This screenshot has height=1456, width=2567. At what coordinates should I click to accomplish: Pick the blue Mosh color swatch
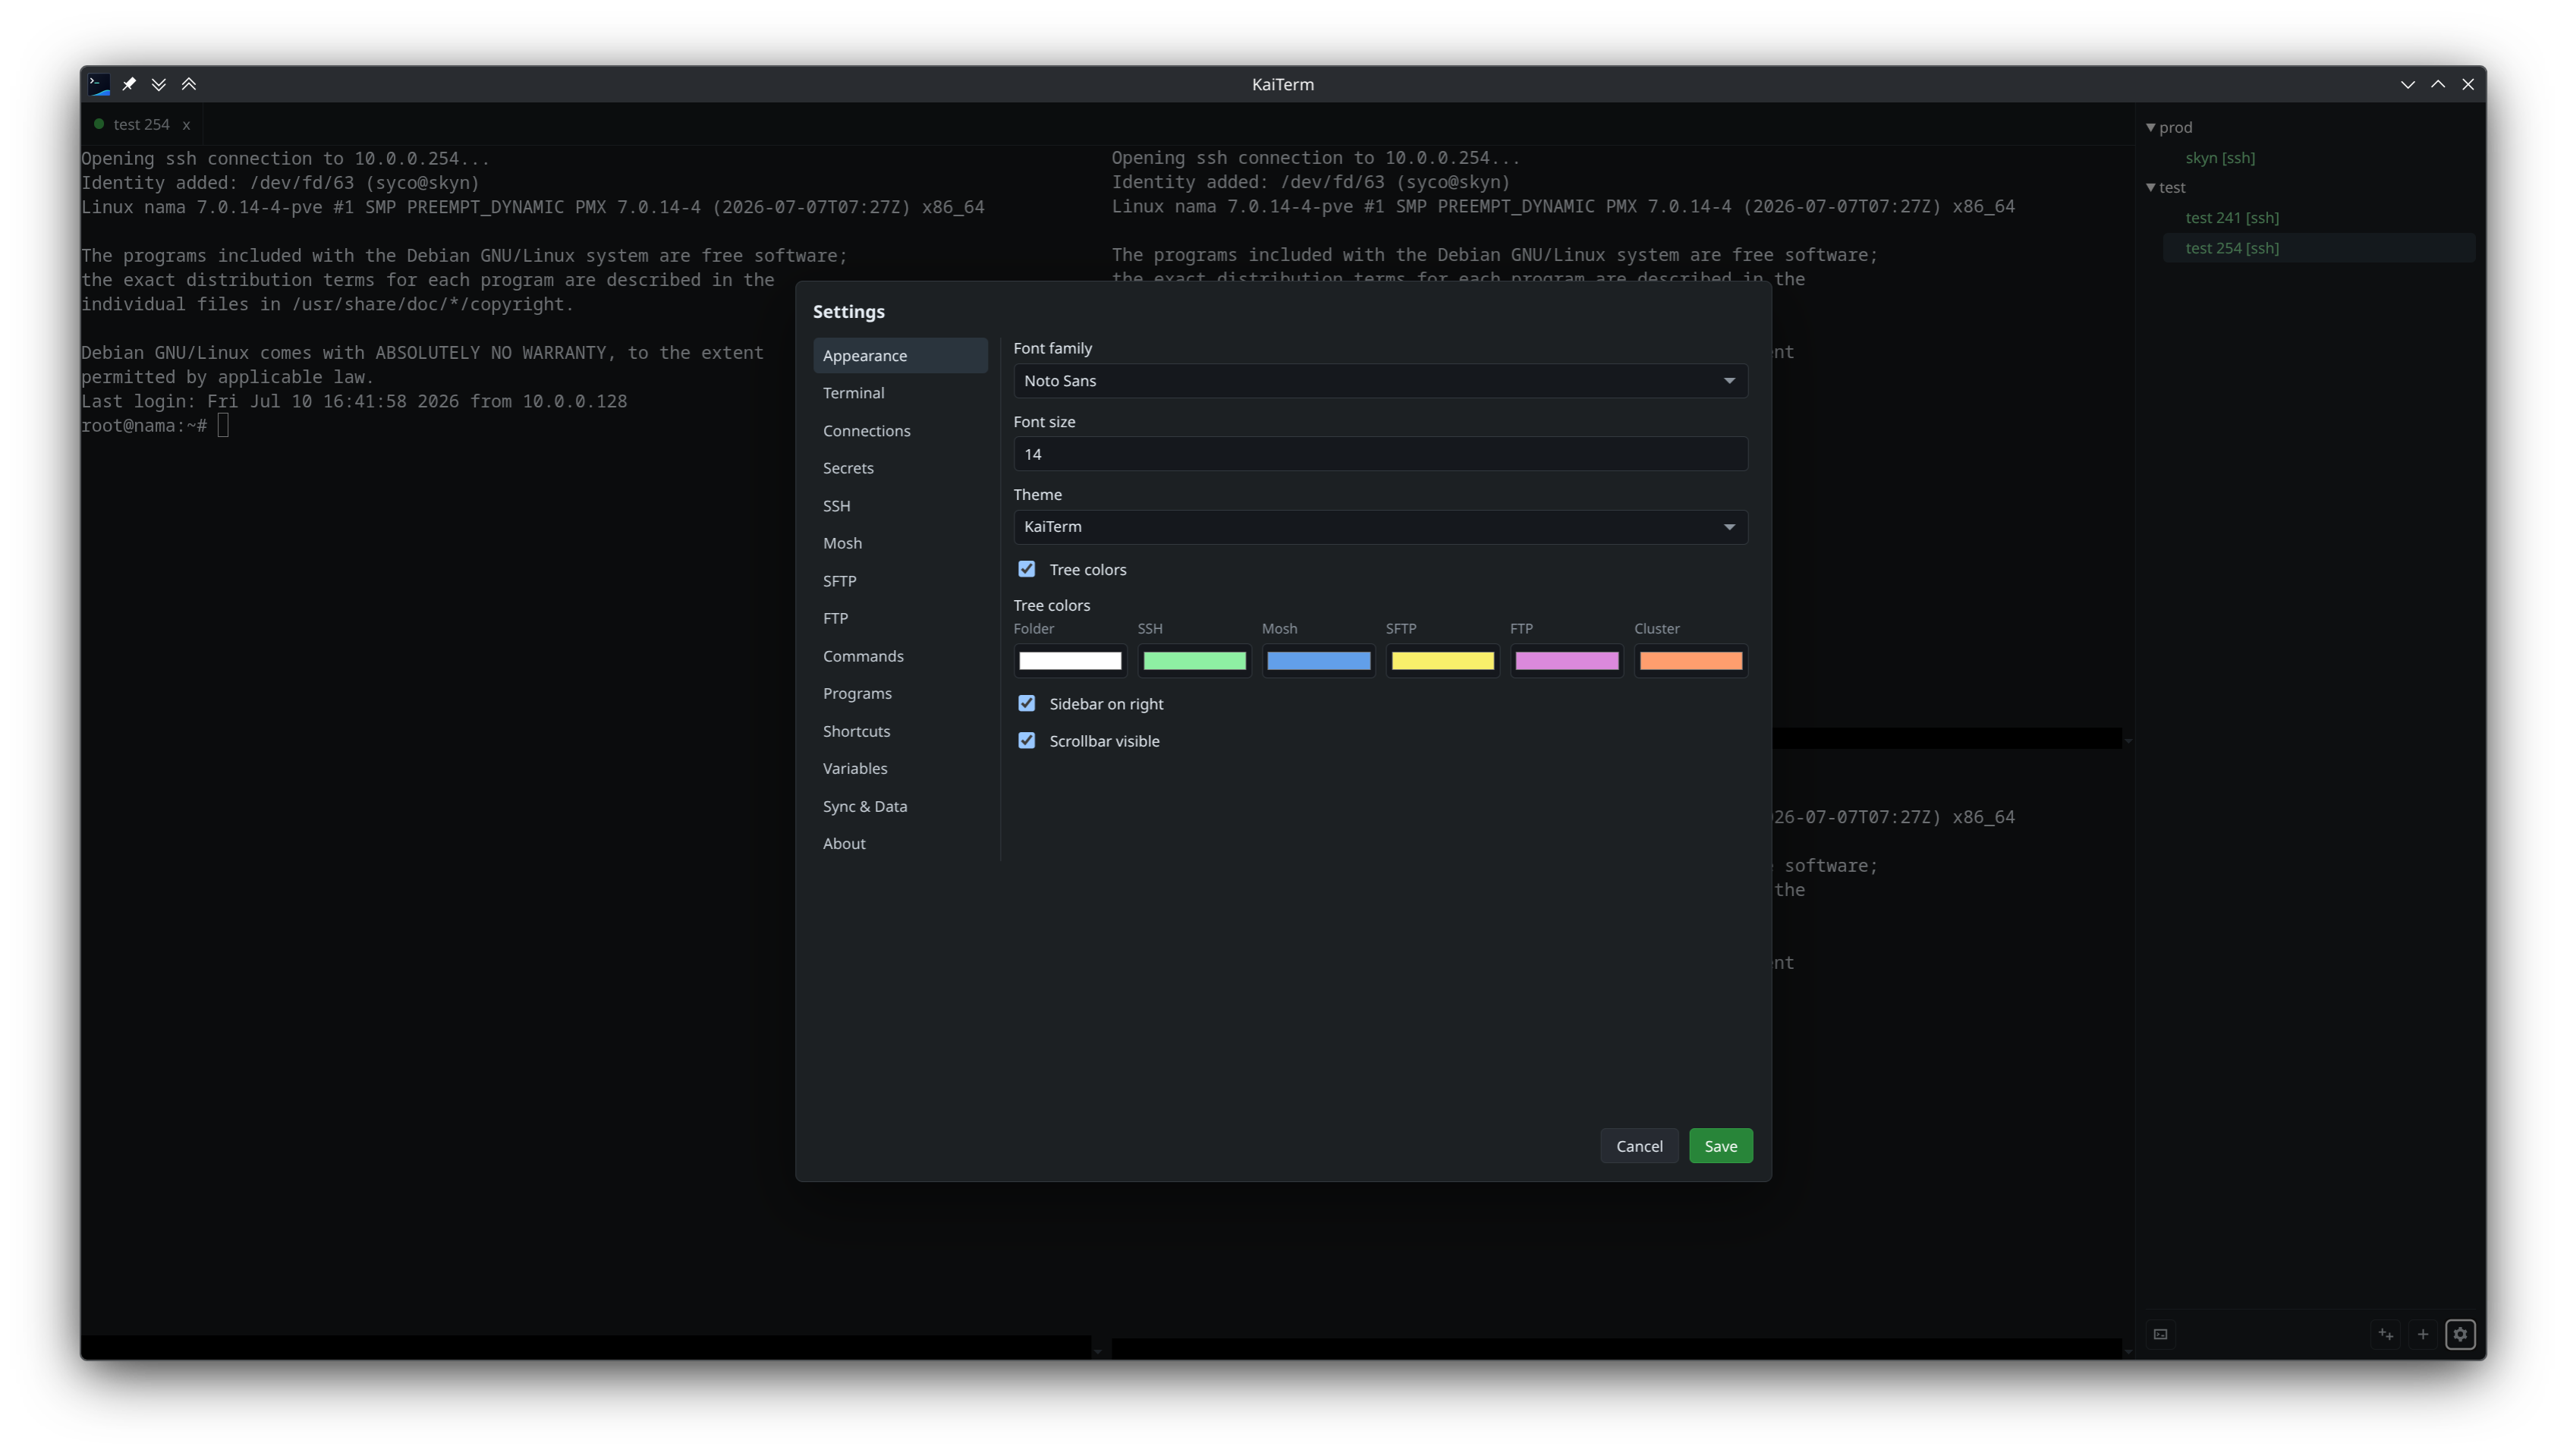point(1318,660)
